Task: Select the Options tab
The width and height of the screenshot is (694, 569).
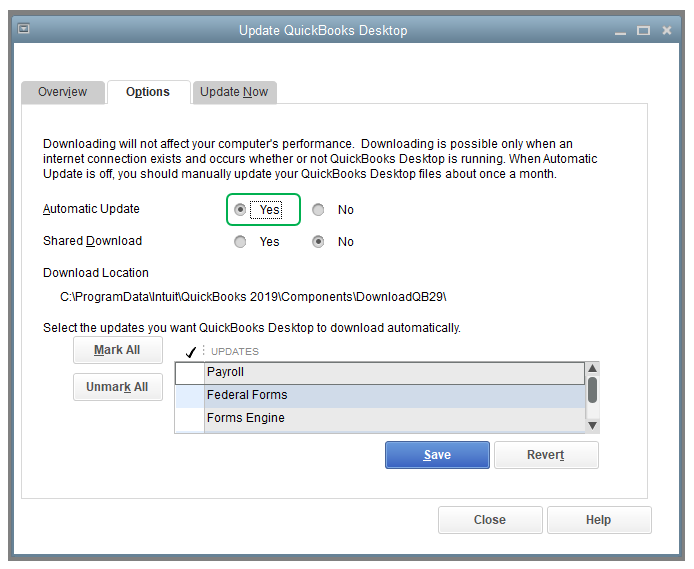Action: (x=148, y=92)
